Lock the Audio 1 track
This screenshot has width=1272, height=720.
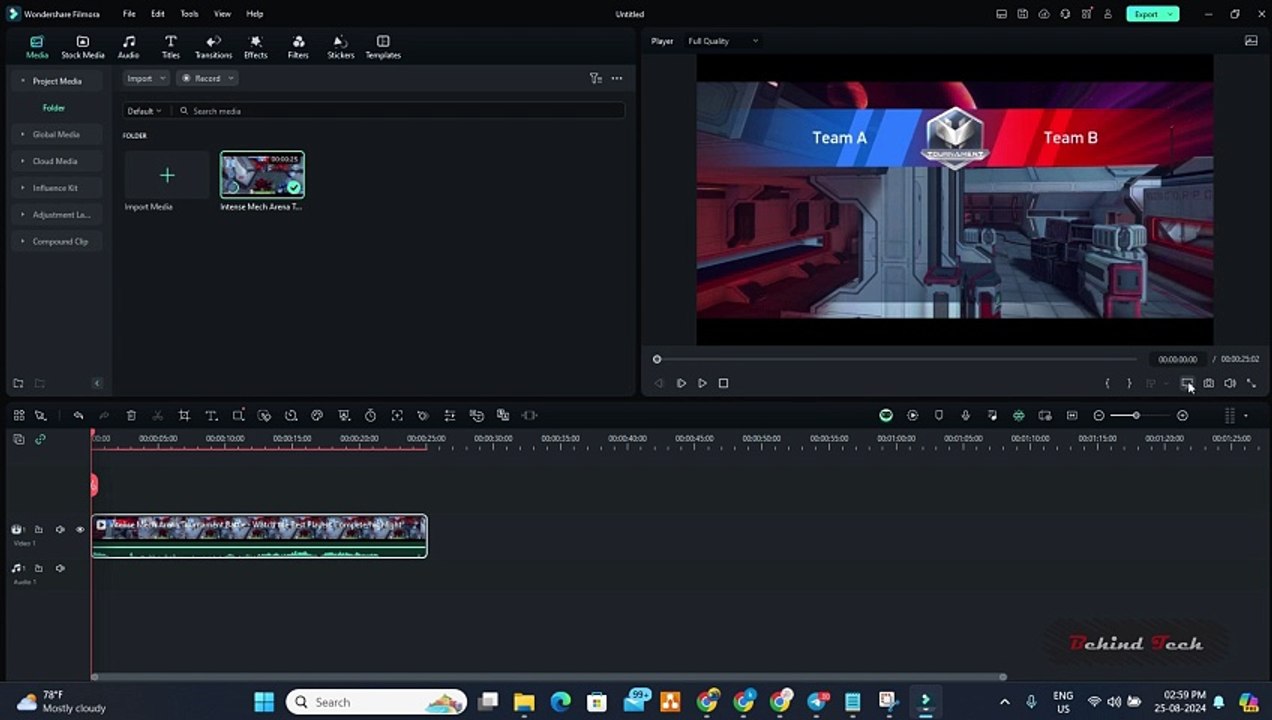(39, 568)
